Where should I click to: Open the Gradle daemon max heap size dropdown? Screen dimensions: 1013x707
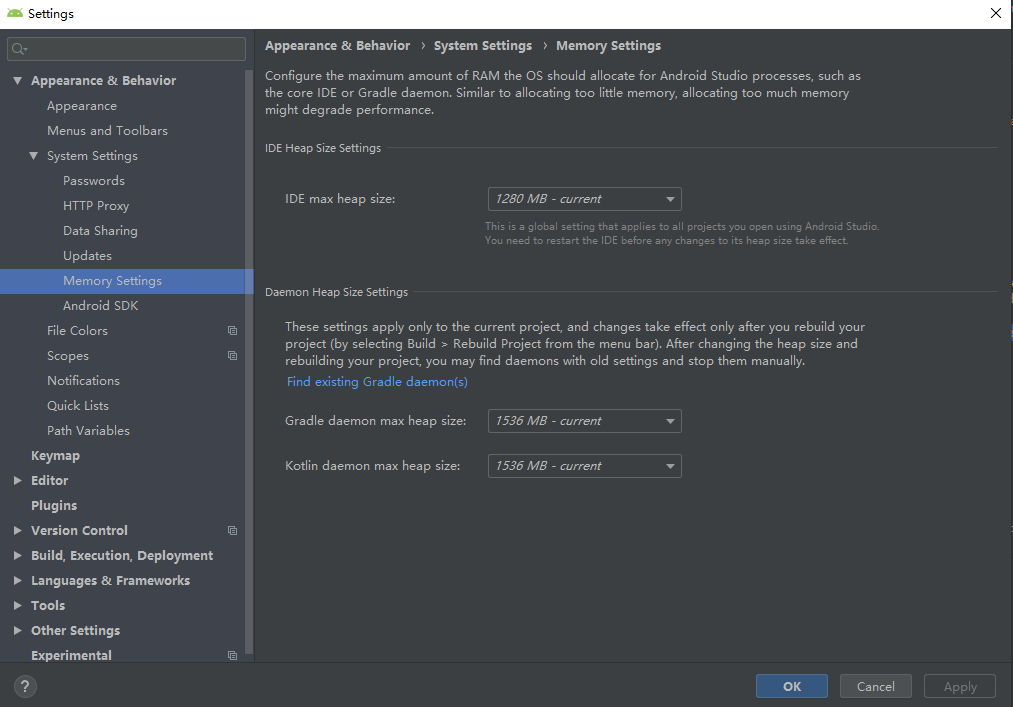coord(585,421)
